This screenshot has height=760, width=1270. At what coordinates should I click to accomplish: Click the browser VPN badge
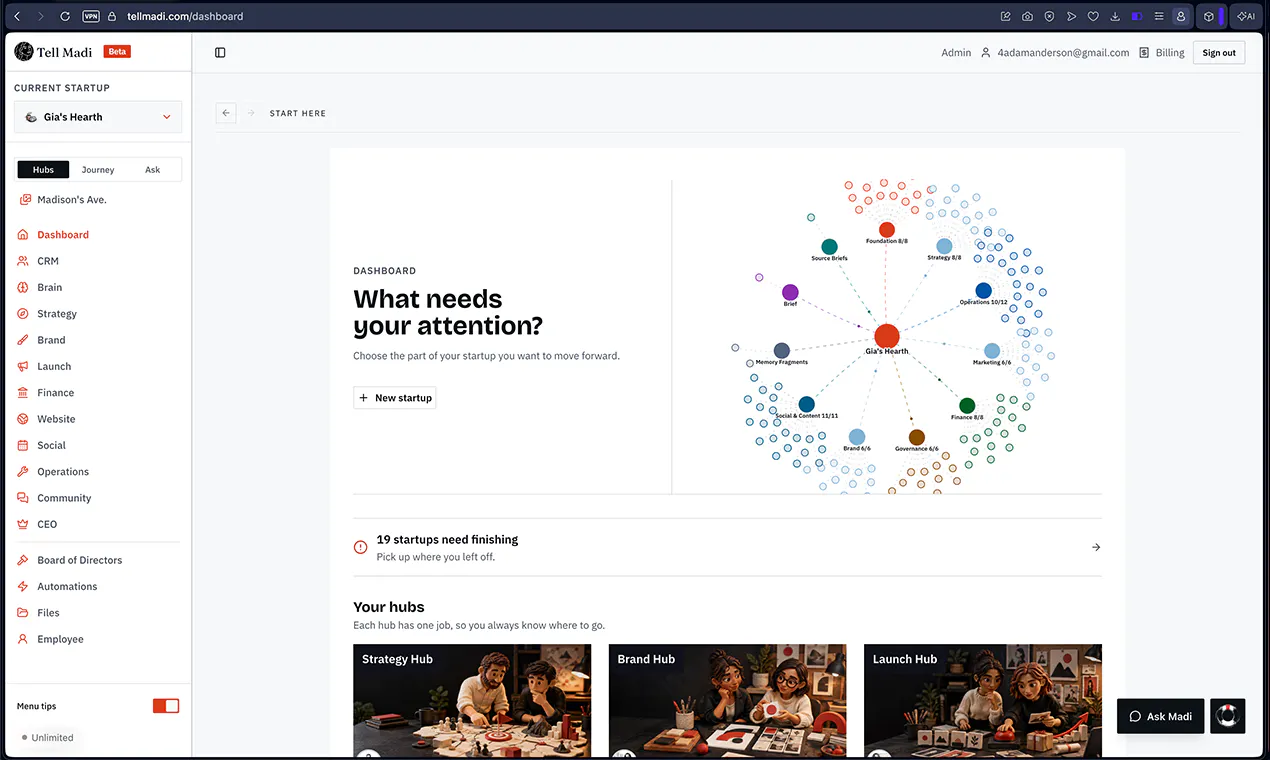(91, 16)
